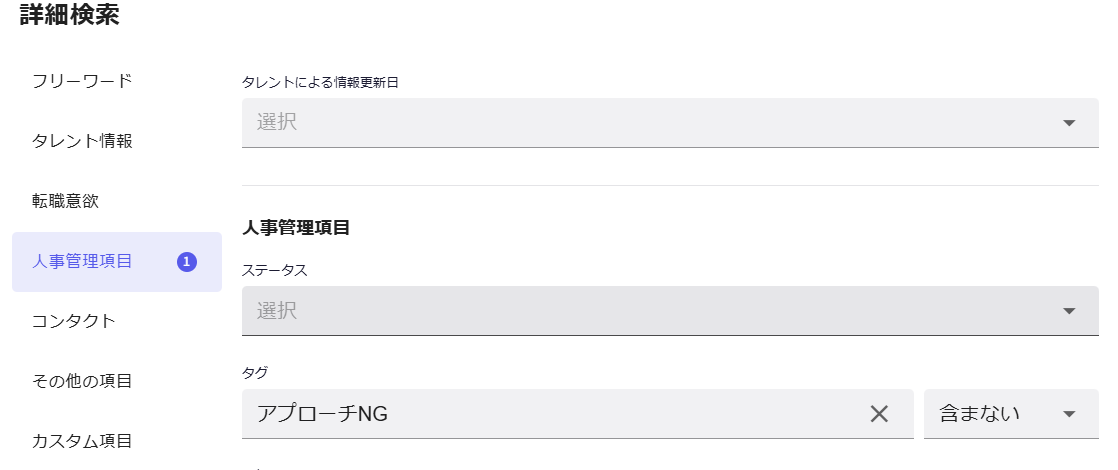Click the ステータス field label
Image resolution: width=1118 pixels, height=470 pixels.
275,270
